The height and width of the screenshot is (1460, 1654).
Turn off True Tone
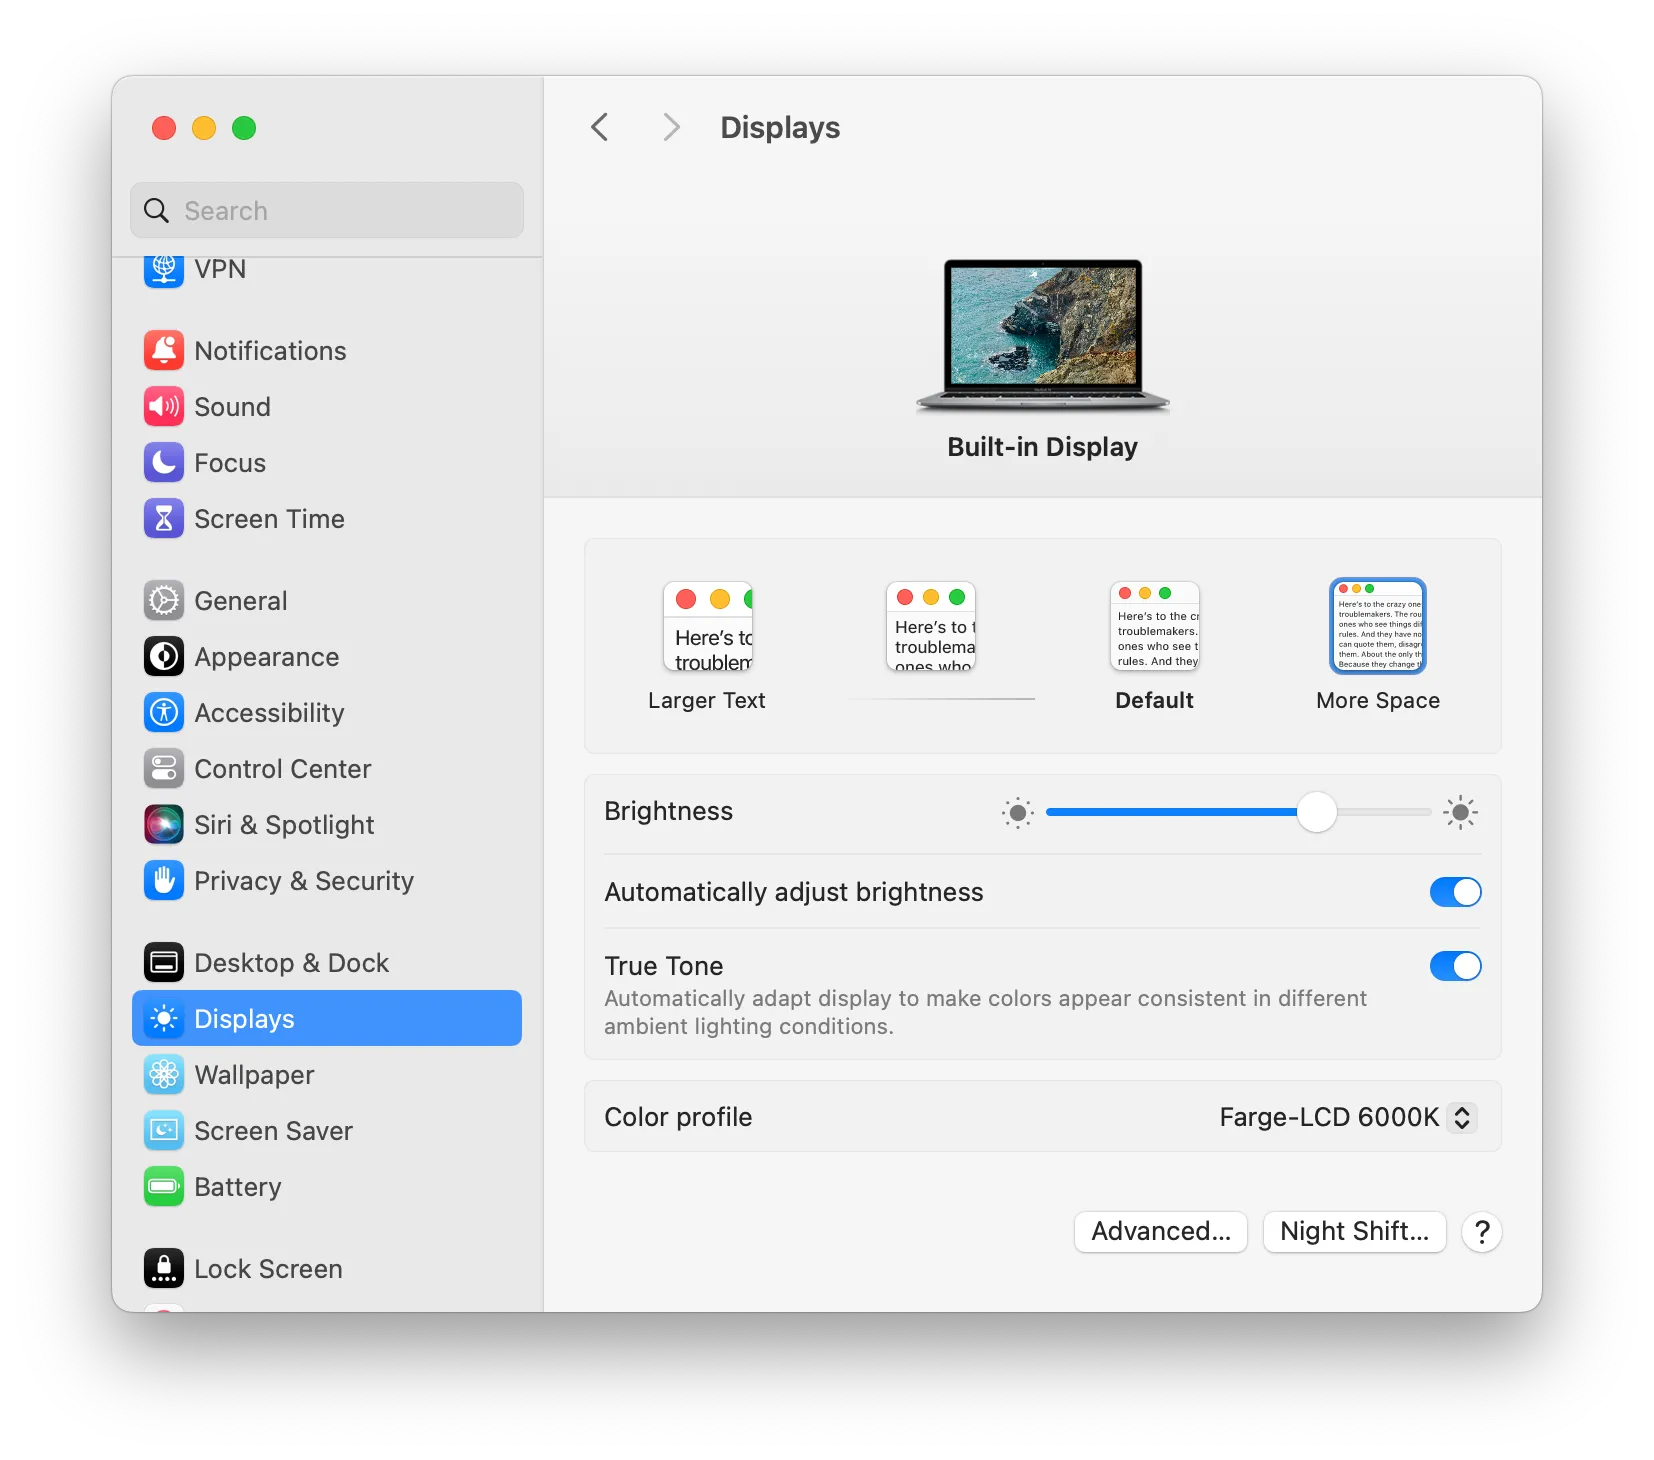pos(1456,966)
